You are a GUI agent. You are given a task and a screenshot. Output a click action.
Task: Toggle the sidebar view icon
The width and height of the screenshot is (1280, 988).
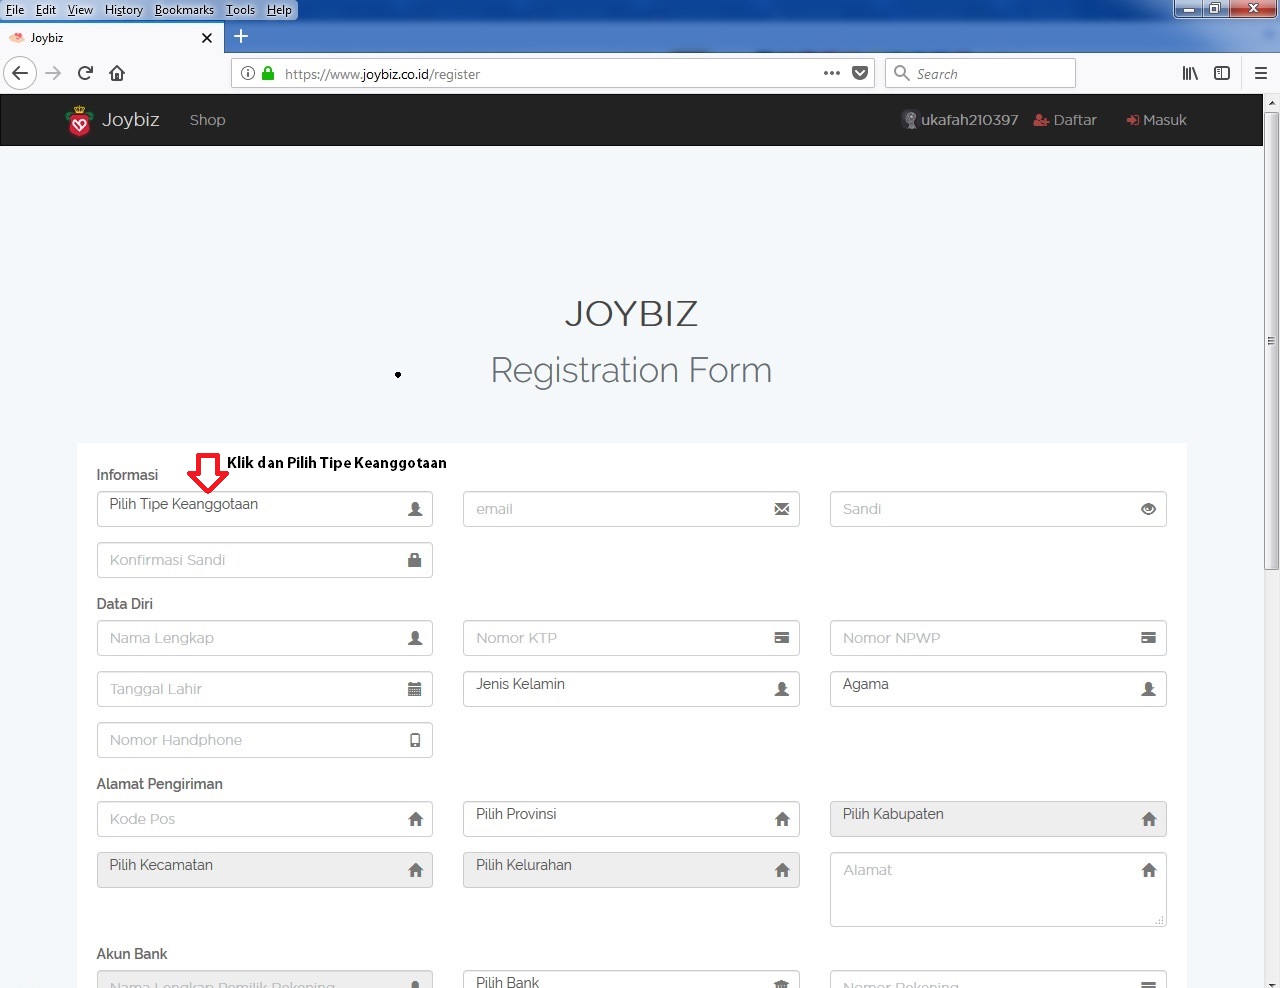(1222, 73)
